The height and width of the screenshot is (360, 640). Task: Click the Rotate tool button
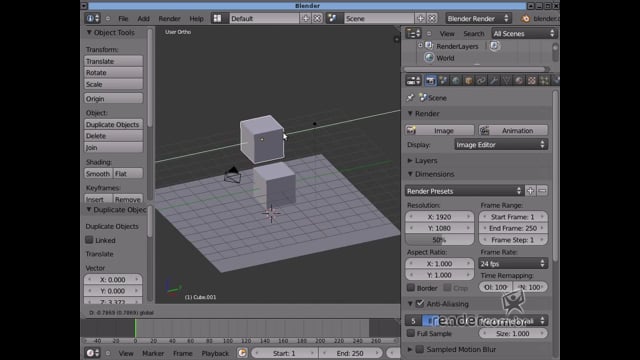113,72
